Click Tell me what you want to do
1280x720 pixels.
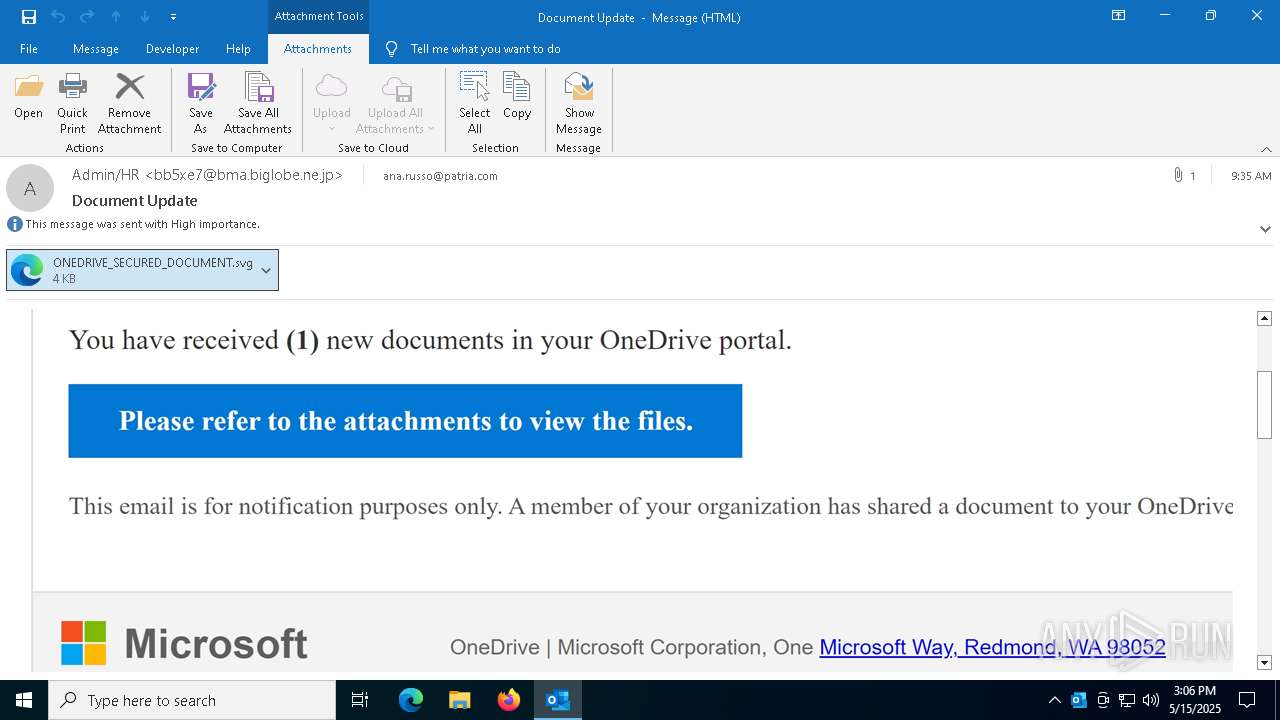[485, 48]
